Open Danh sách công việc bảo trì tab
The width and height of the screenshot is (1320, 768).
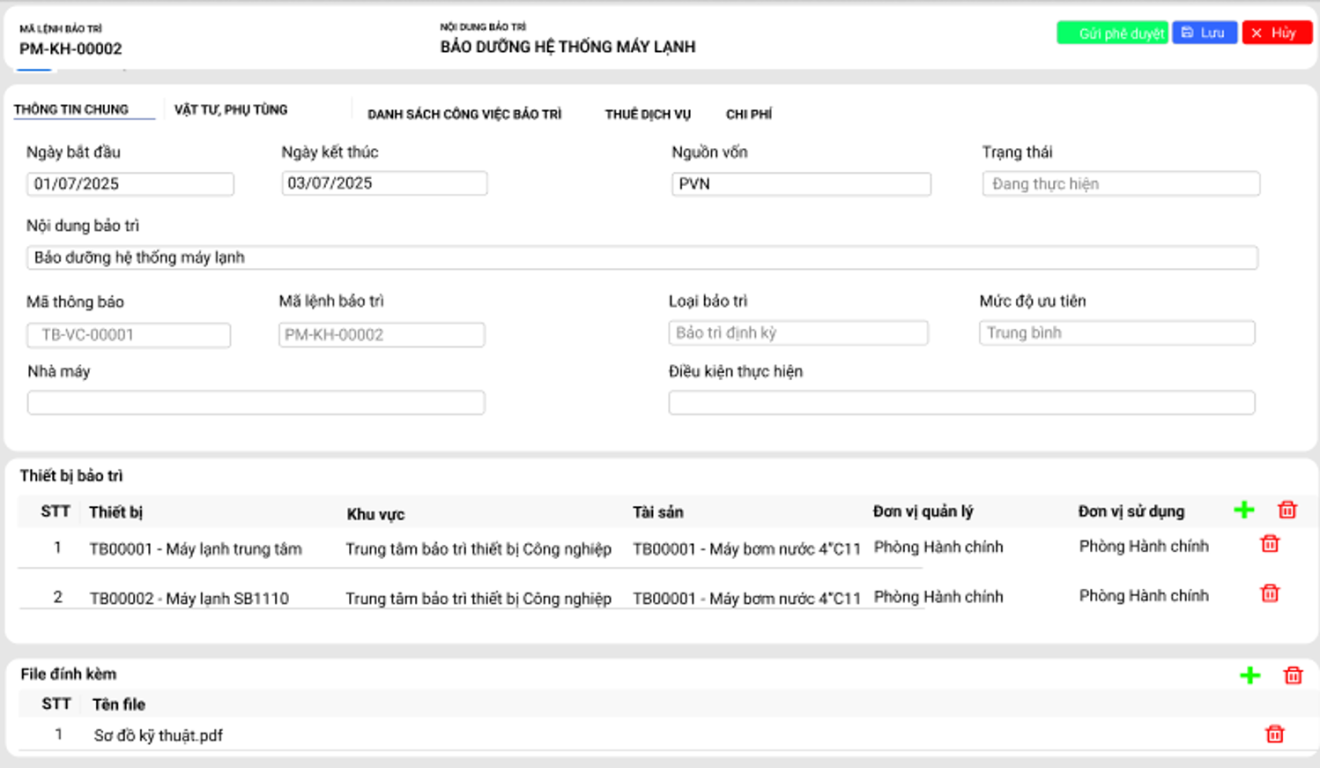pyautogui.click(x=464, y=114)
